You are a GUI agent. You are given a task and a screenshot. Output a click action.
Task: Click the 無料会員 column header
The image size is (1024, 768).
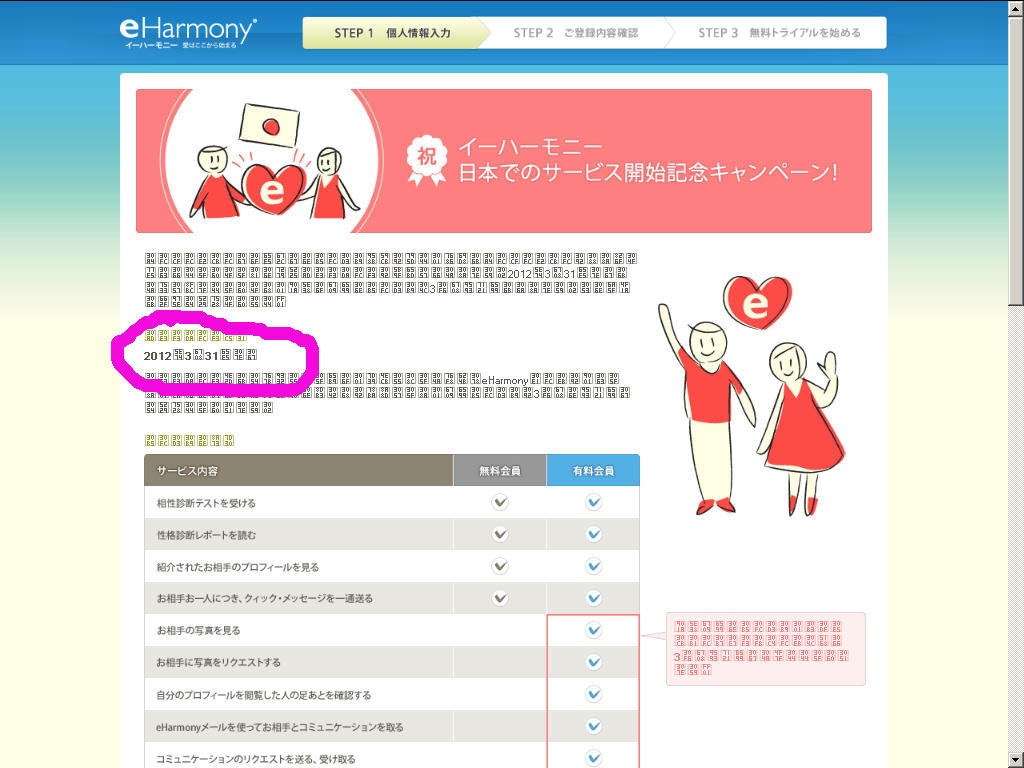pos(500,471)
